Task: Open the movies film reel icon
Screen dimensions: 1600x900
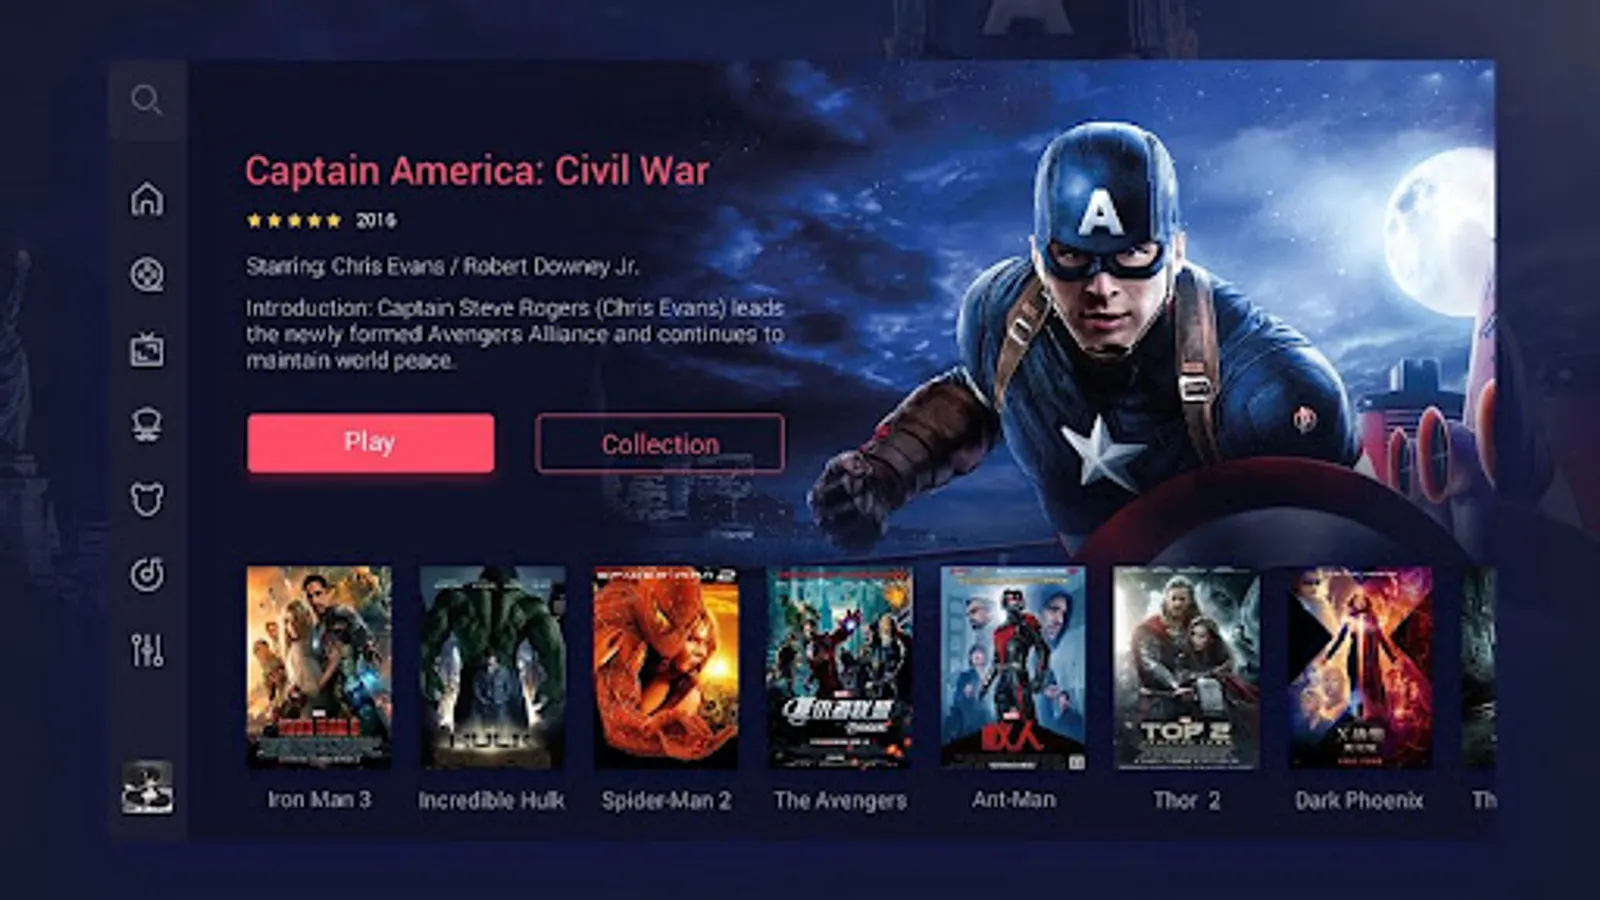Action: coord(147,274)
